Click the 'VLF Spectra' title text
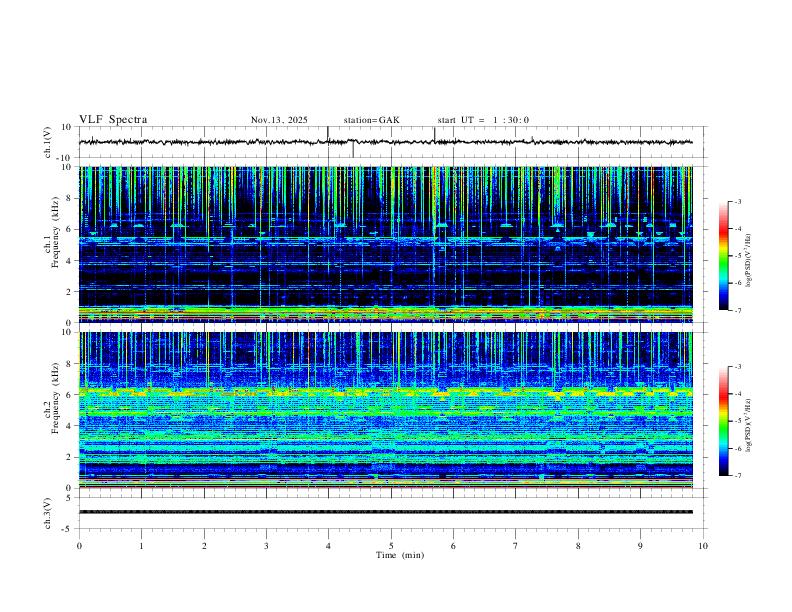 point(113,120)
